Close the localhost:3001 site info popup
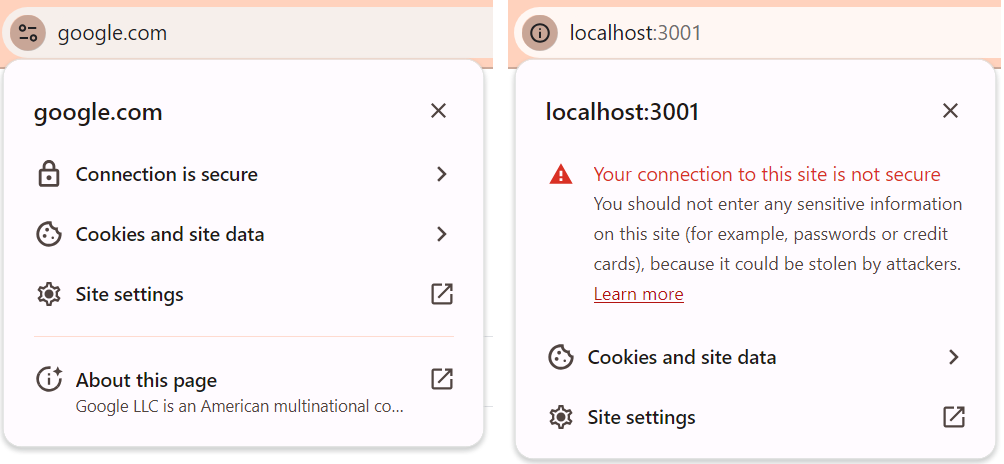1004x464 pixels. tap(950, 111)
